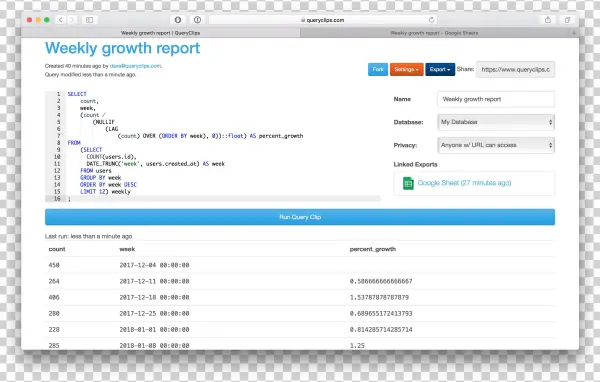Click the queryclips.com address bar
This screenshot has width=600, height=382.
[323, 20]
